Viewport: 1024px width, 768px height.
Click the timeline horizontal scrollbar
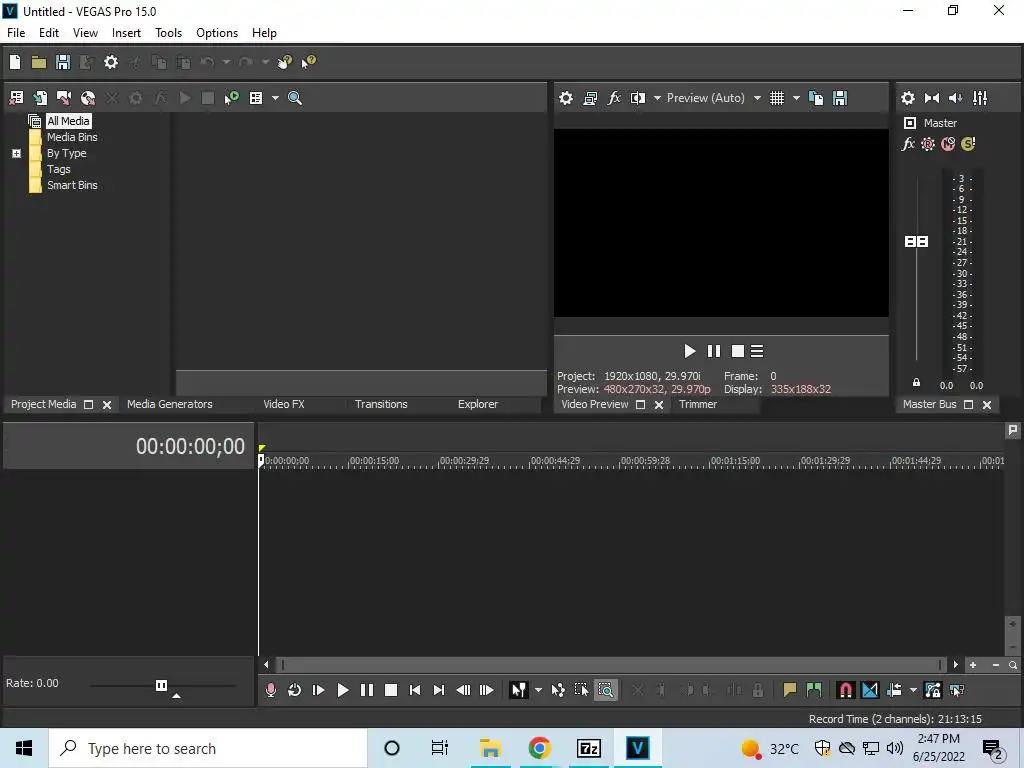[611, 665]
